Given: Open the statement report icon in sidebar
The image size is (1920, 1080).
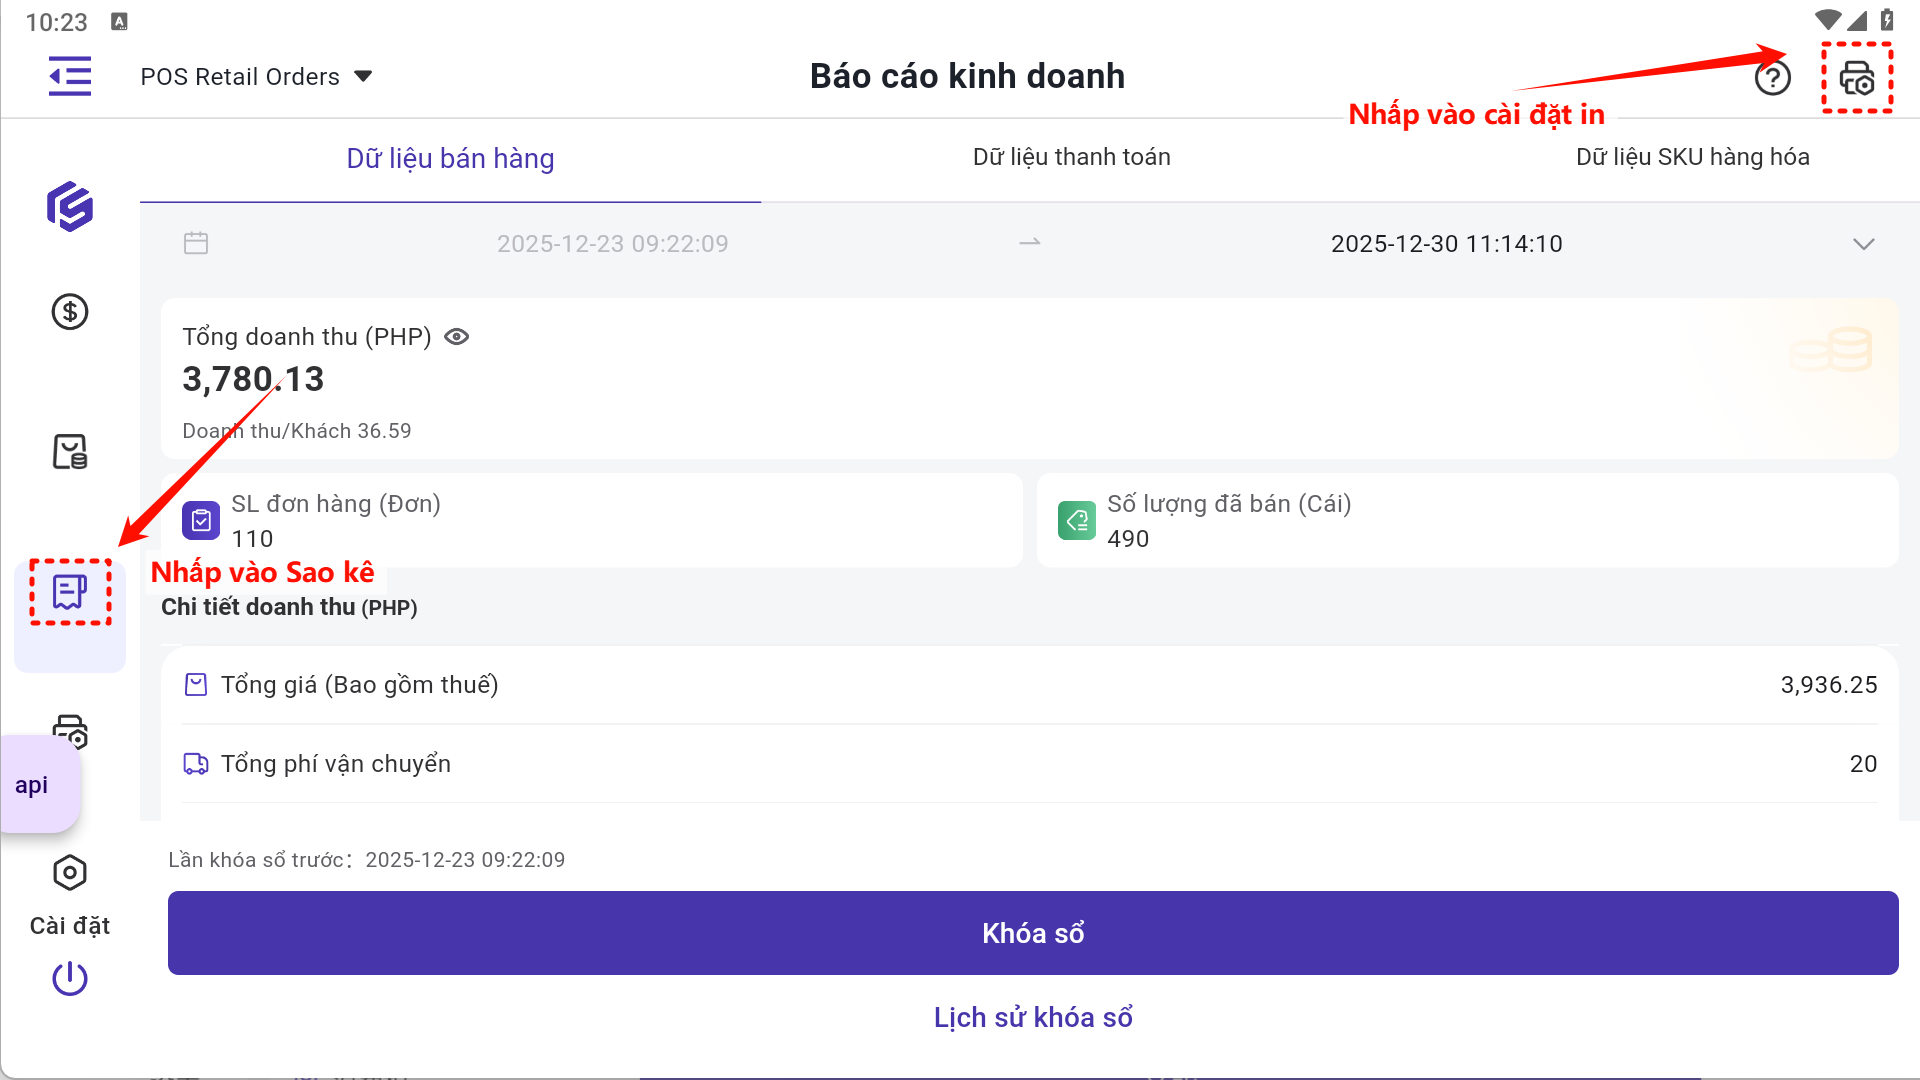Looking at the screenshot, I should click(x=70, y=593).
